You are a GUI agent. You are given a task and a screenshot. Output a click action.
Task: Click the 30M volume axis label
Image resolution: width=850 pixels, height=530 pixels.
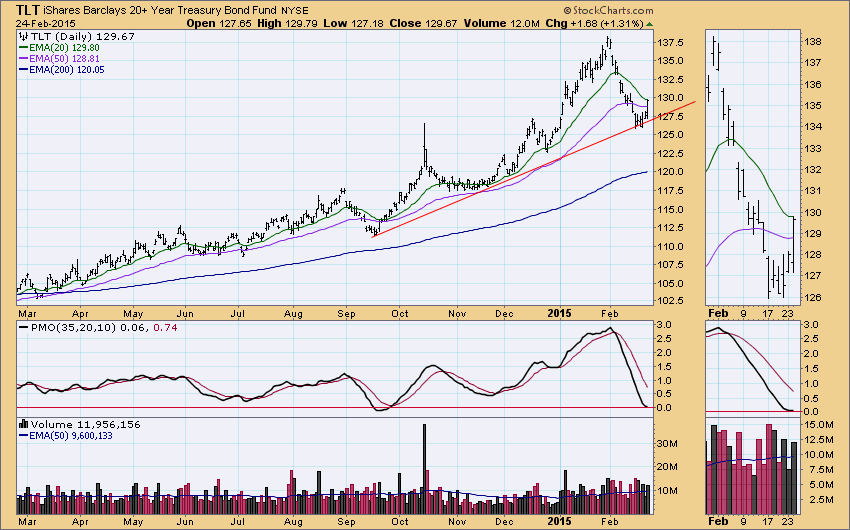pyautogui.click(x=667, y=443)
